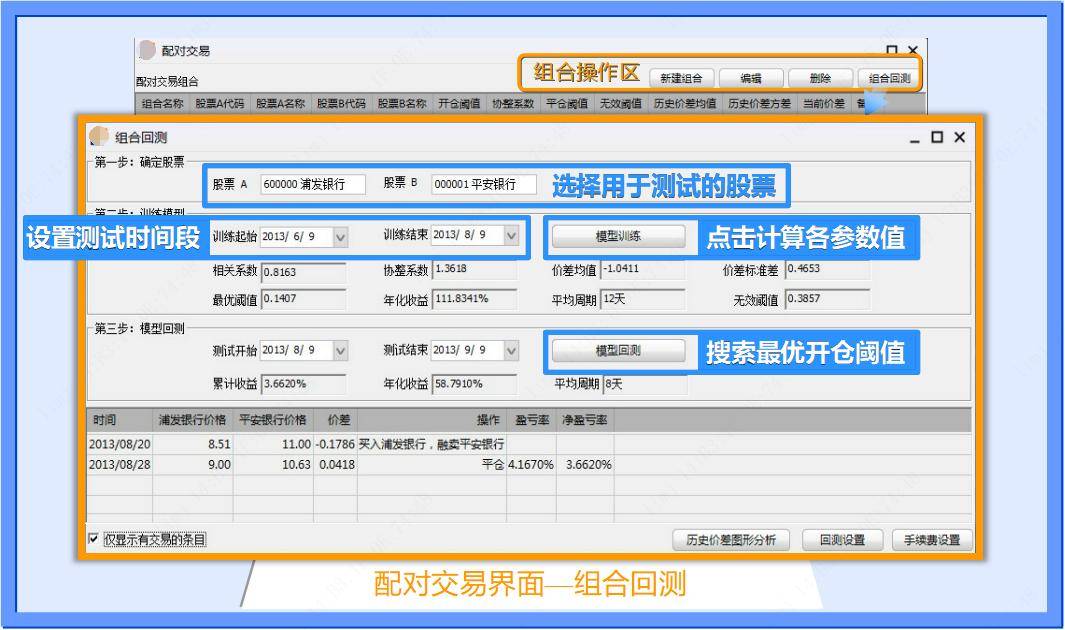This screenshot has height=630, width=1065.
Task: Click the 股票B名称 column header
Action: point(401,103)
